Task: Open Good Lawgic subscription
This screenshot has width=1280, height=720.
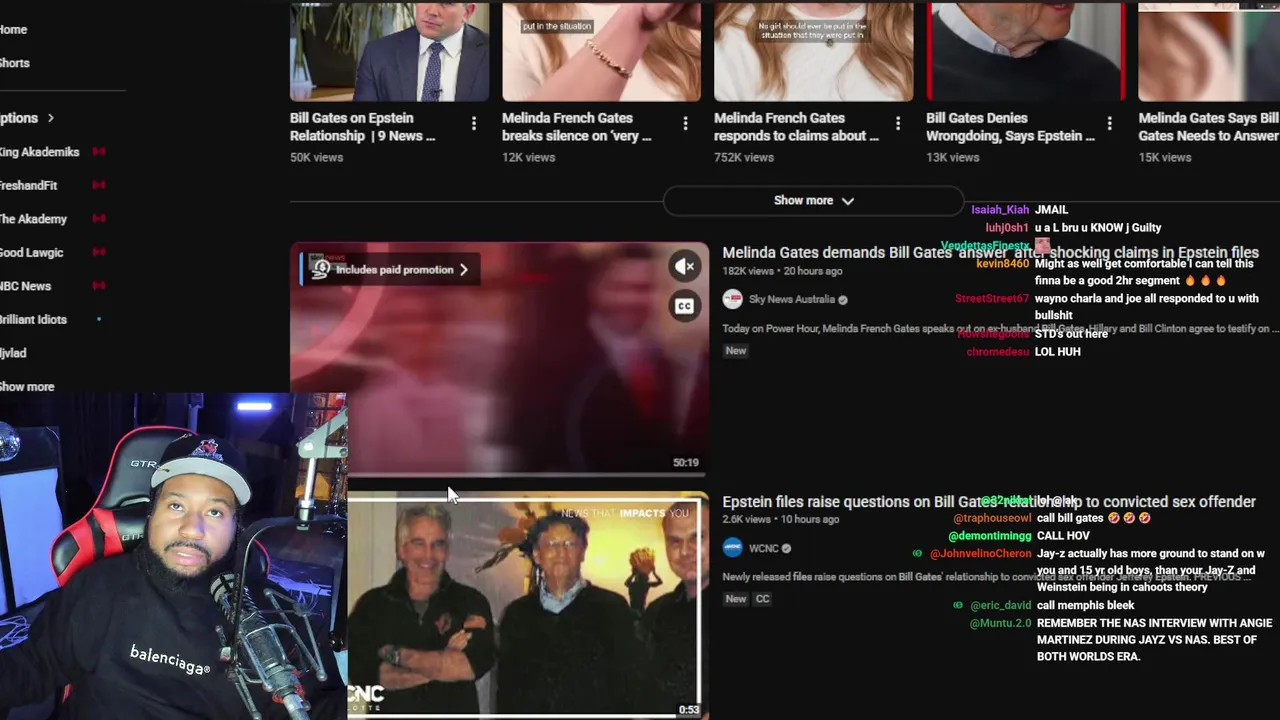Action: point(31,252)
